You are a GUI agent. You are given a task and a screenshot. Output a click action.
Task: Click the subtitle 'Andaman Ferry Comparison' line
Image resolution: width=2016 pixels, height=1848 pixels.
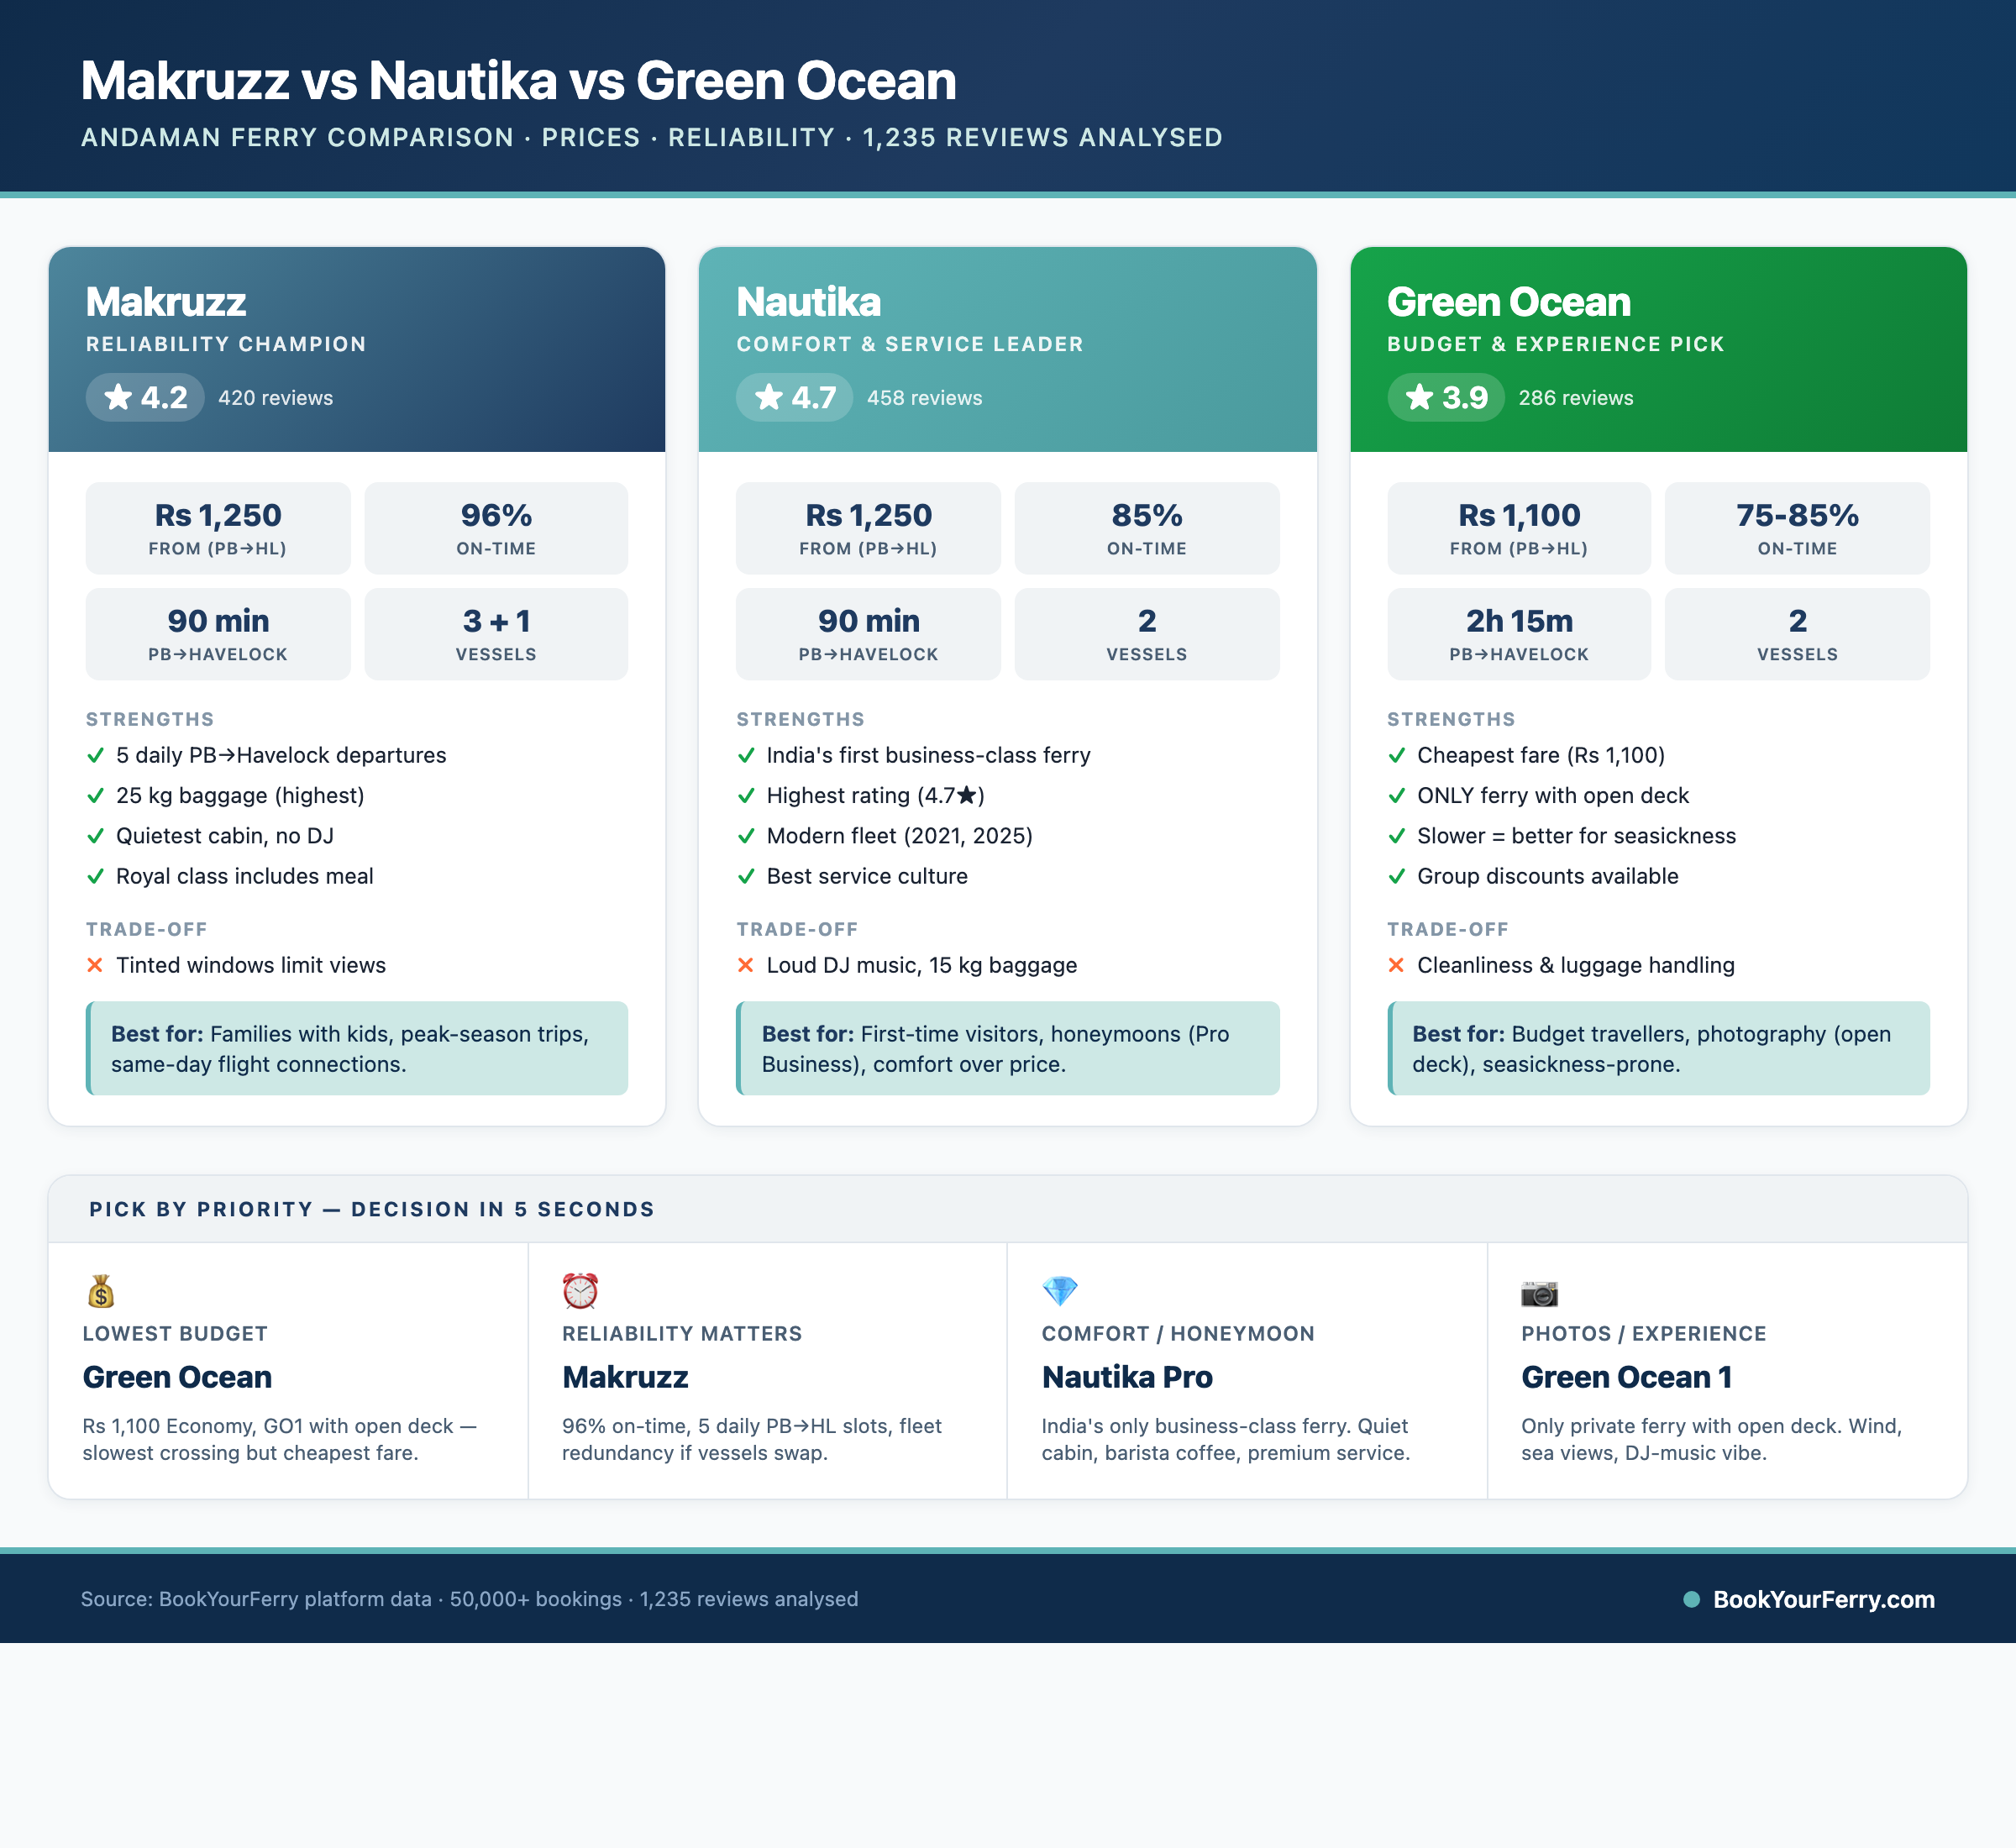click(x=652, y=137)
